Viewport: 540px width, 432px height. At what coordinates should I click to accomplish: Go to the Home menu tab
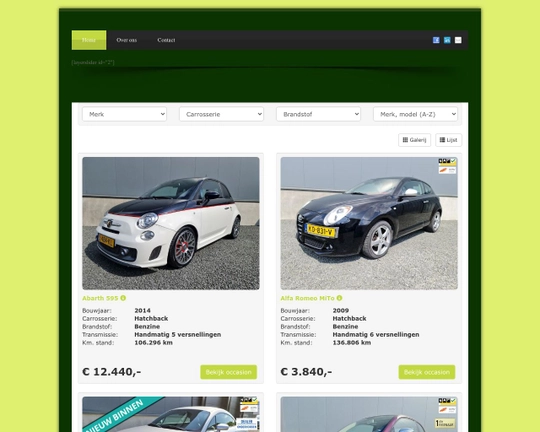click(89, 40)
